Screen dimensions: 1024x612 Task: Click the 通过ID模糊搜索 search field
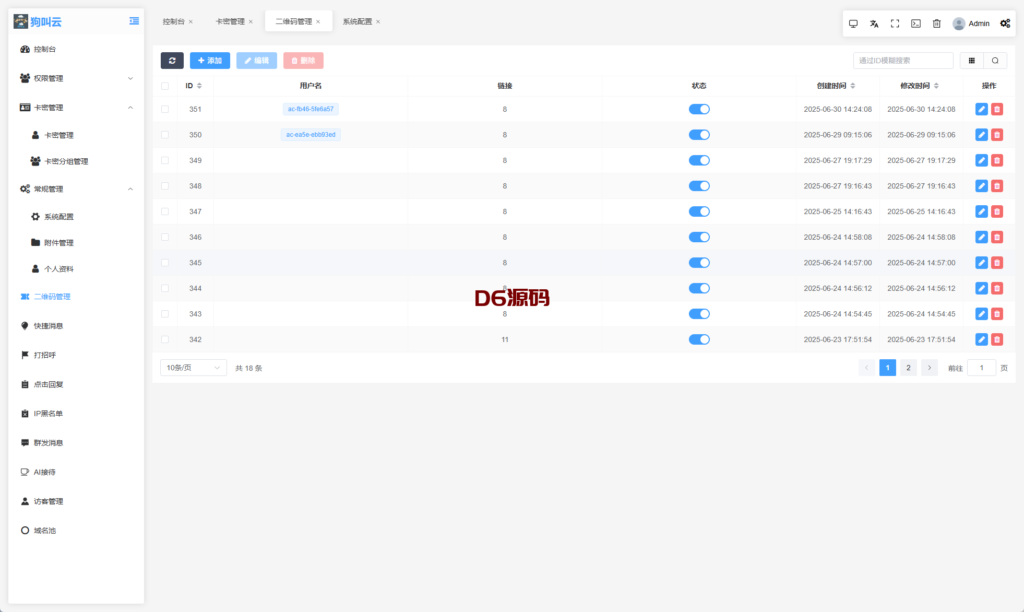pos(902,61)
